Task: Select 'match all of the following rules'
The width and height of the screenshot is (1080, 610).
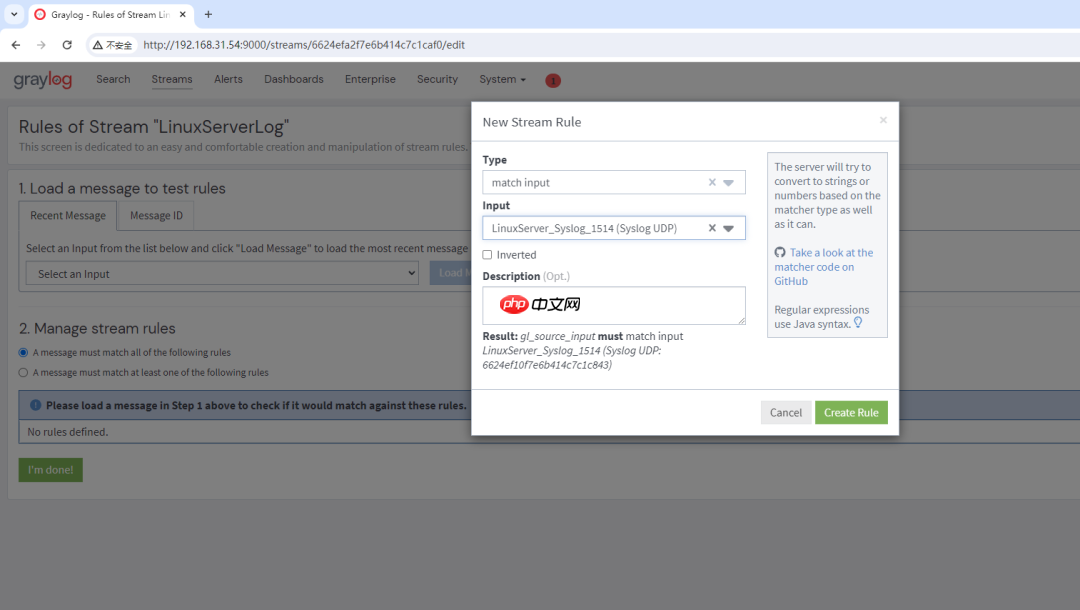Action: (23, 353)
